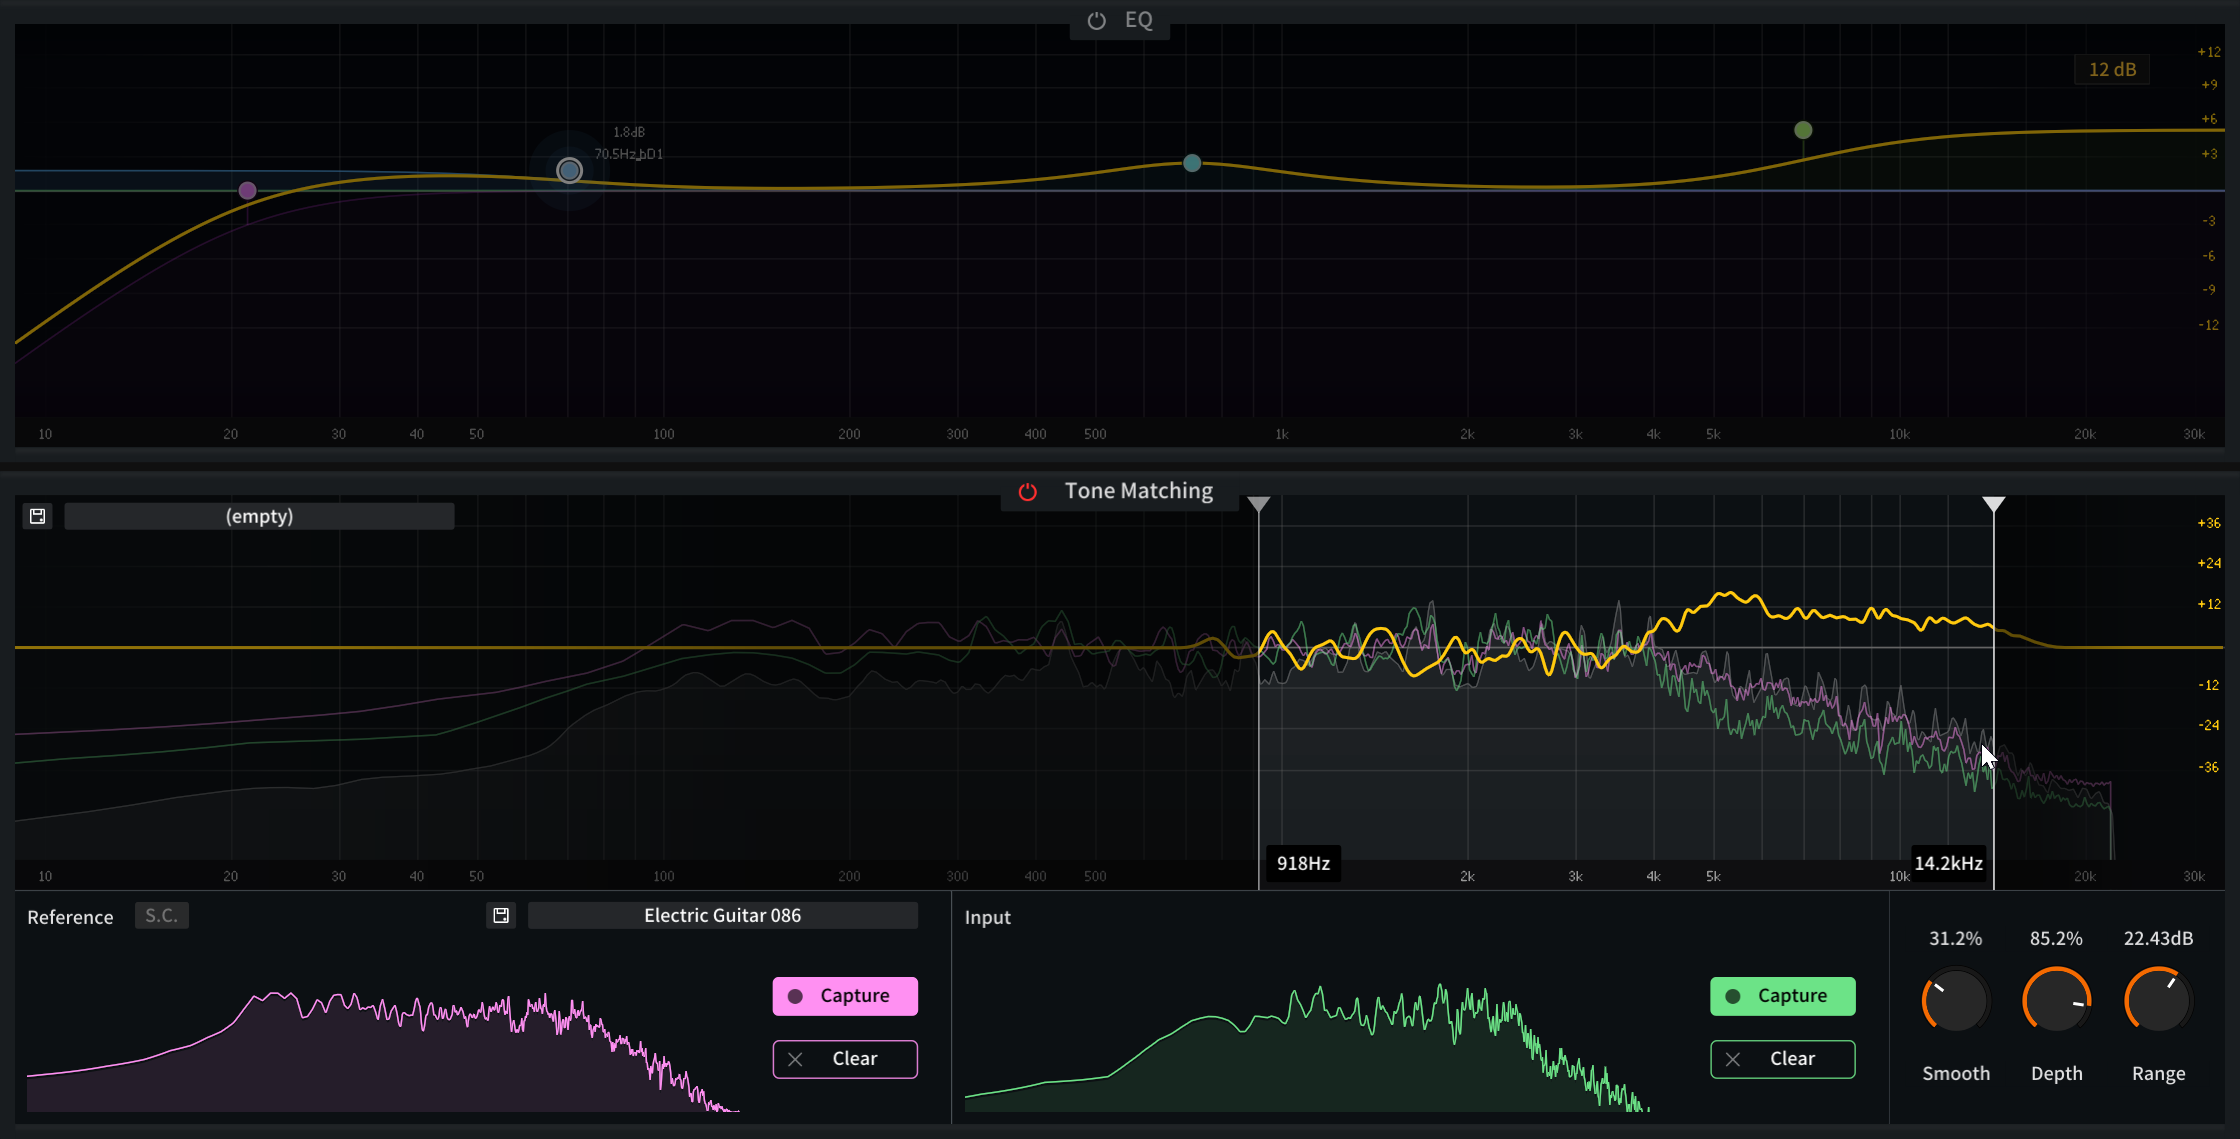The width and height of the screenshot is (2240, 1139).
Task: Select the green high-shelf EQ node
Action: (1803, 130)
